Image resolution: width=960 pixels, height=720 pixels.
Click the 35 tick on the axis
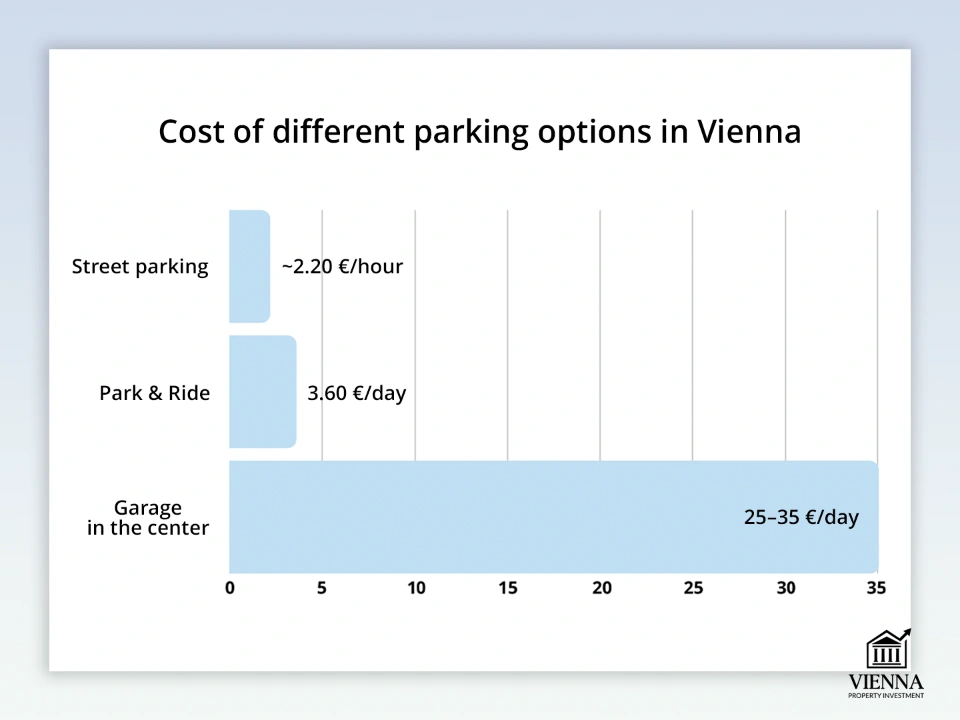(876, 588)
